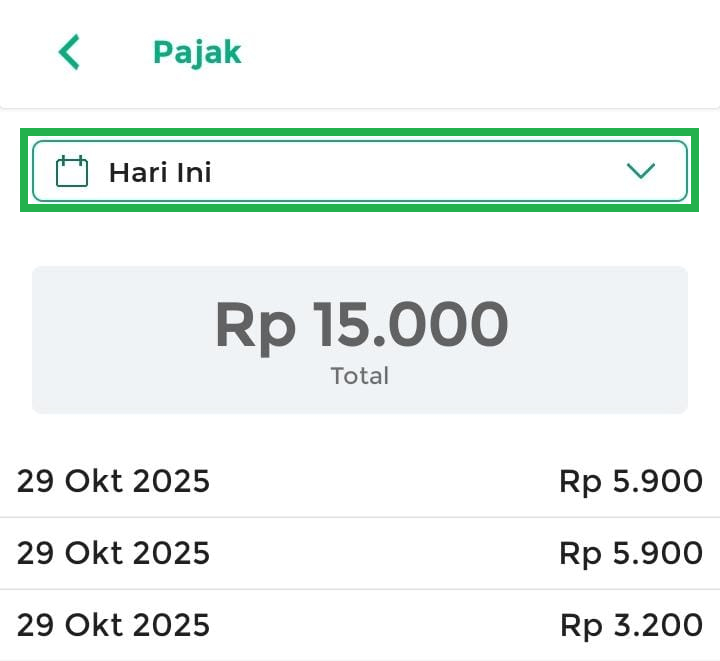Viewport: 720px width, 661px height.
Task: Tap the Rp currency prefix in total
Action: point(255,326)
